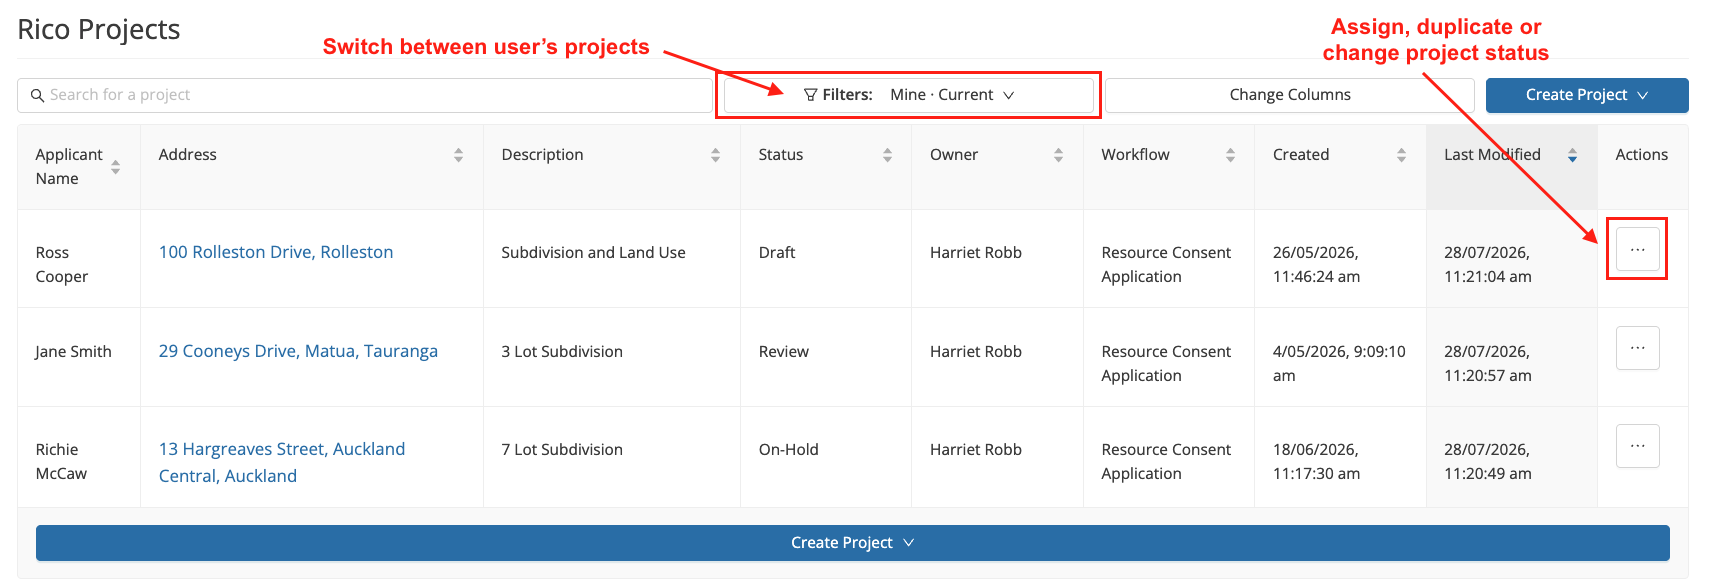Click last modified 28/07/2026, 11:20:49 am

pyautogui.click(x=1488, y=462)
